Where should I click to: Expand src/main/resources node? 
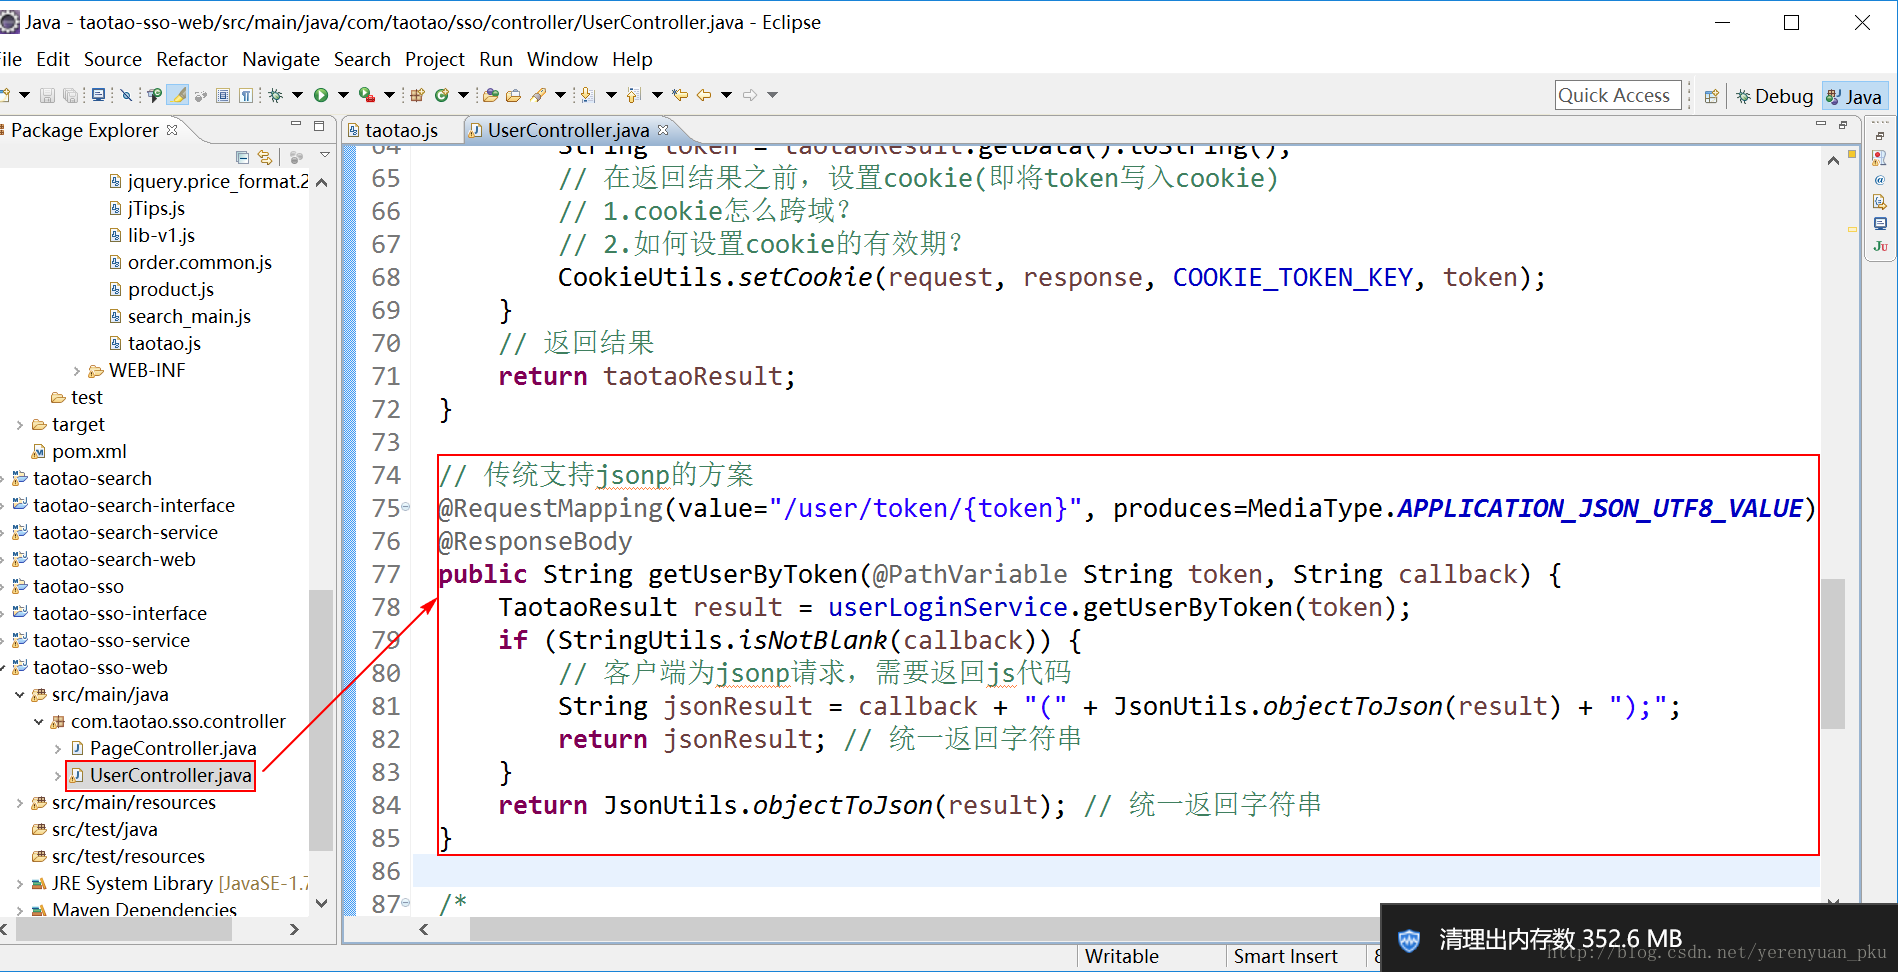(20, 803)
